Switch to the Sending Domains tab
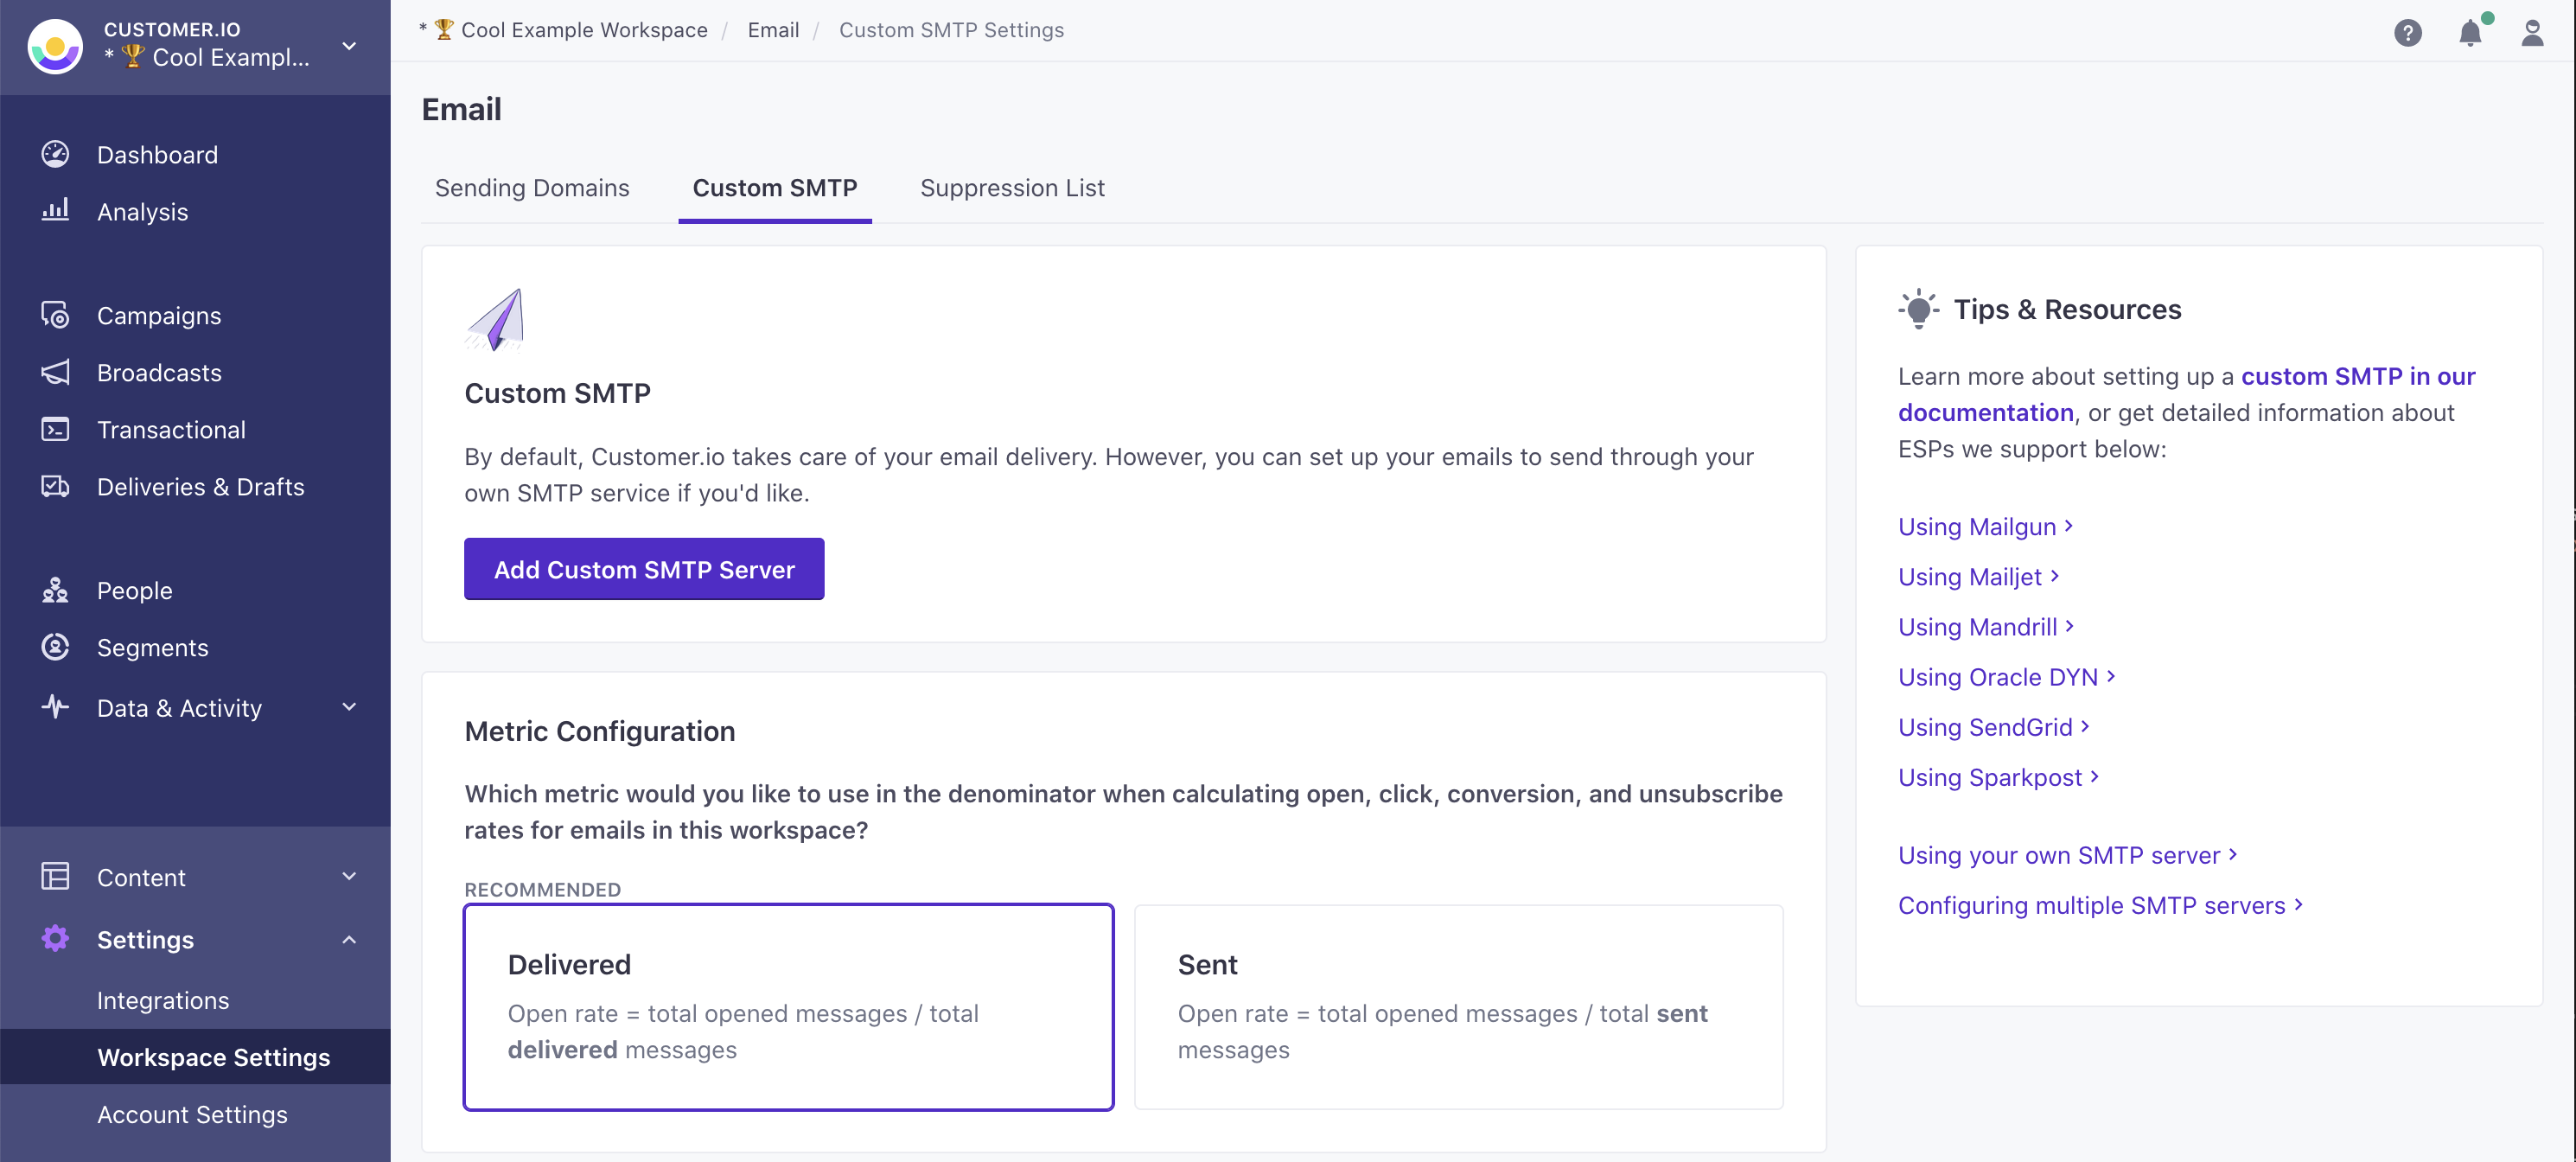This screenshot has height=1162, width=2576. pos(532,188)
